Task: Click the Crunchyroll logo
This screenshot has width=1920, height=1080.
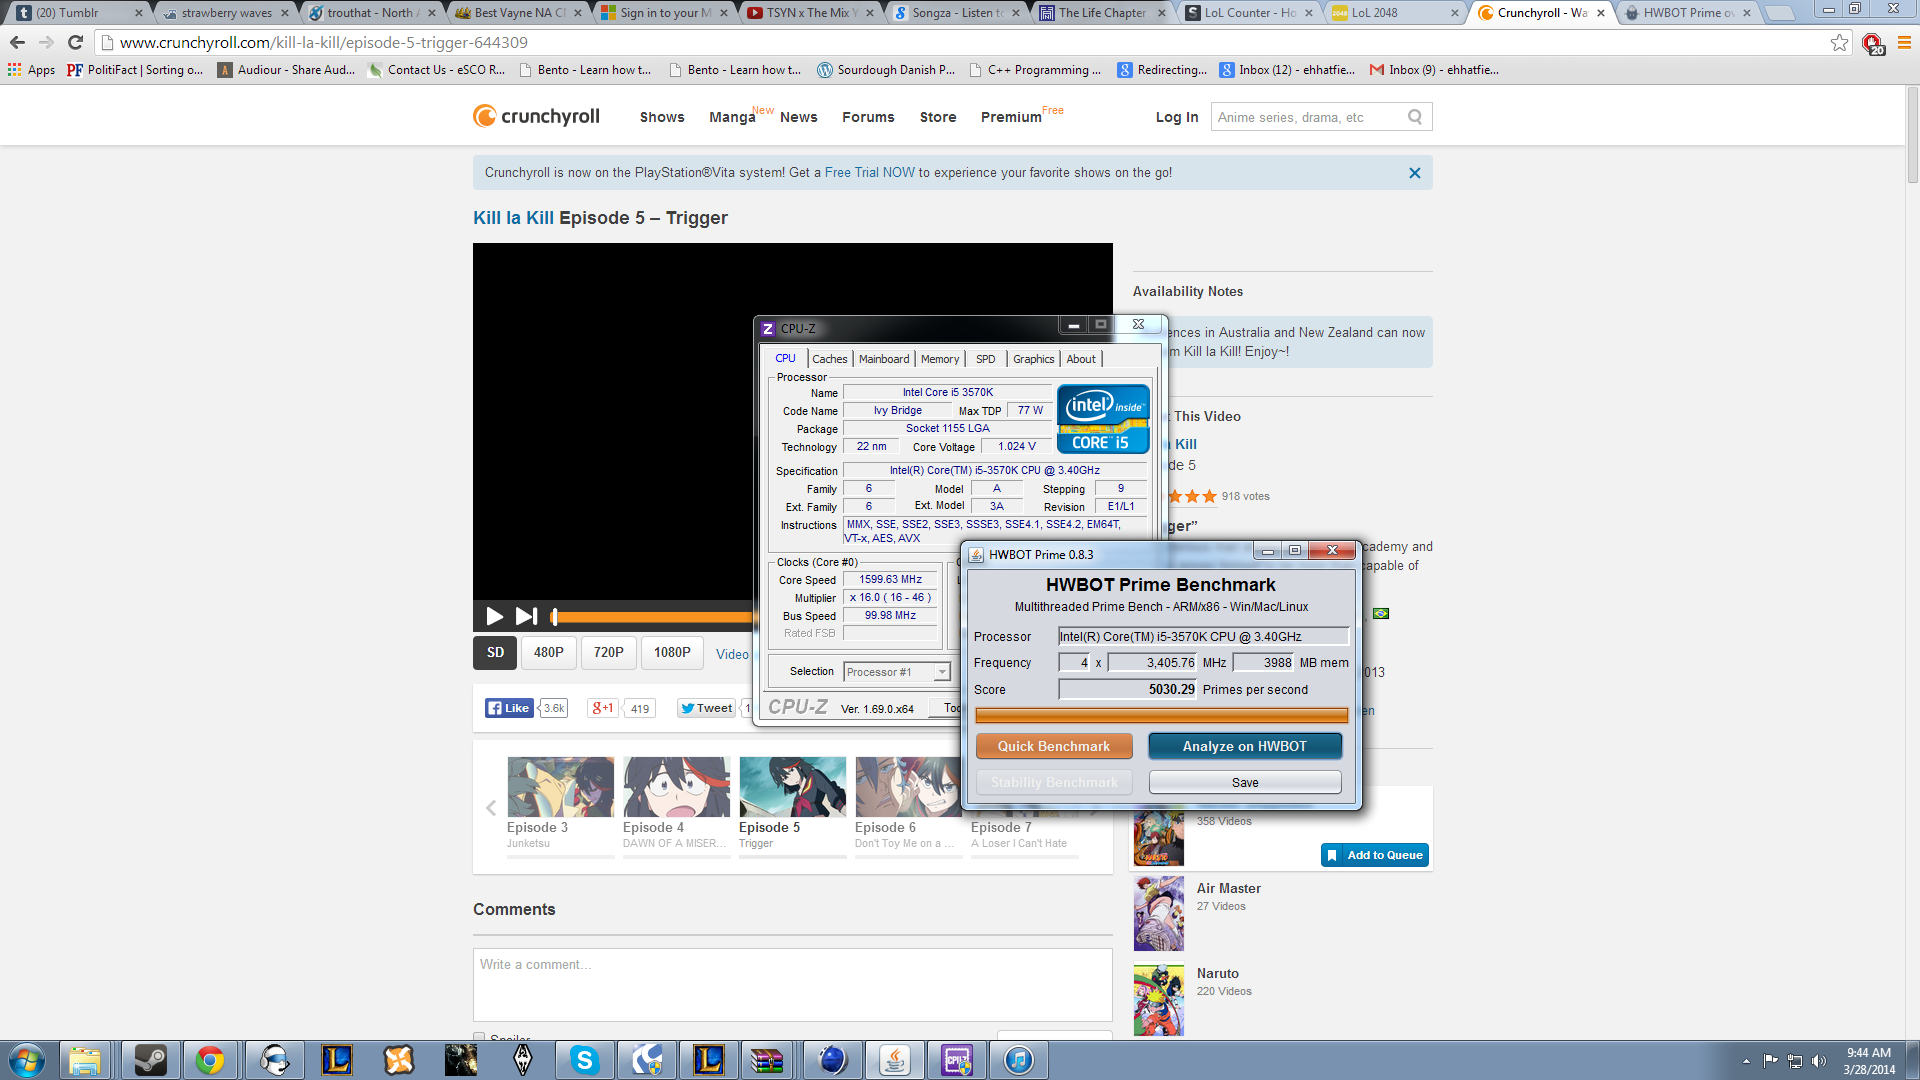Action: coord(536,116)
